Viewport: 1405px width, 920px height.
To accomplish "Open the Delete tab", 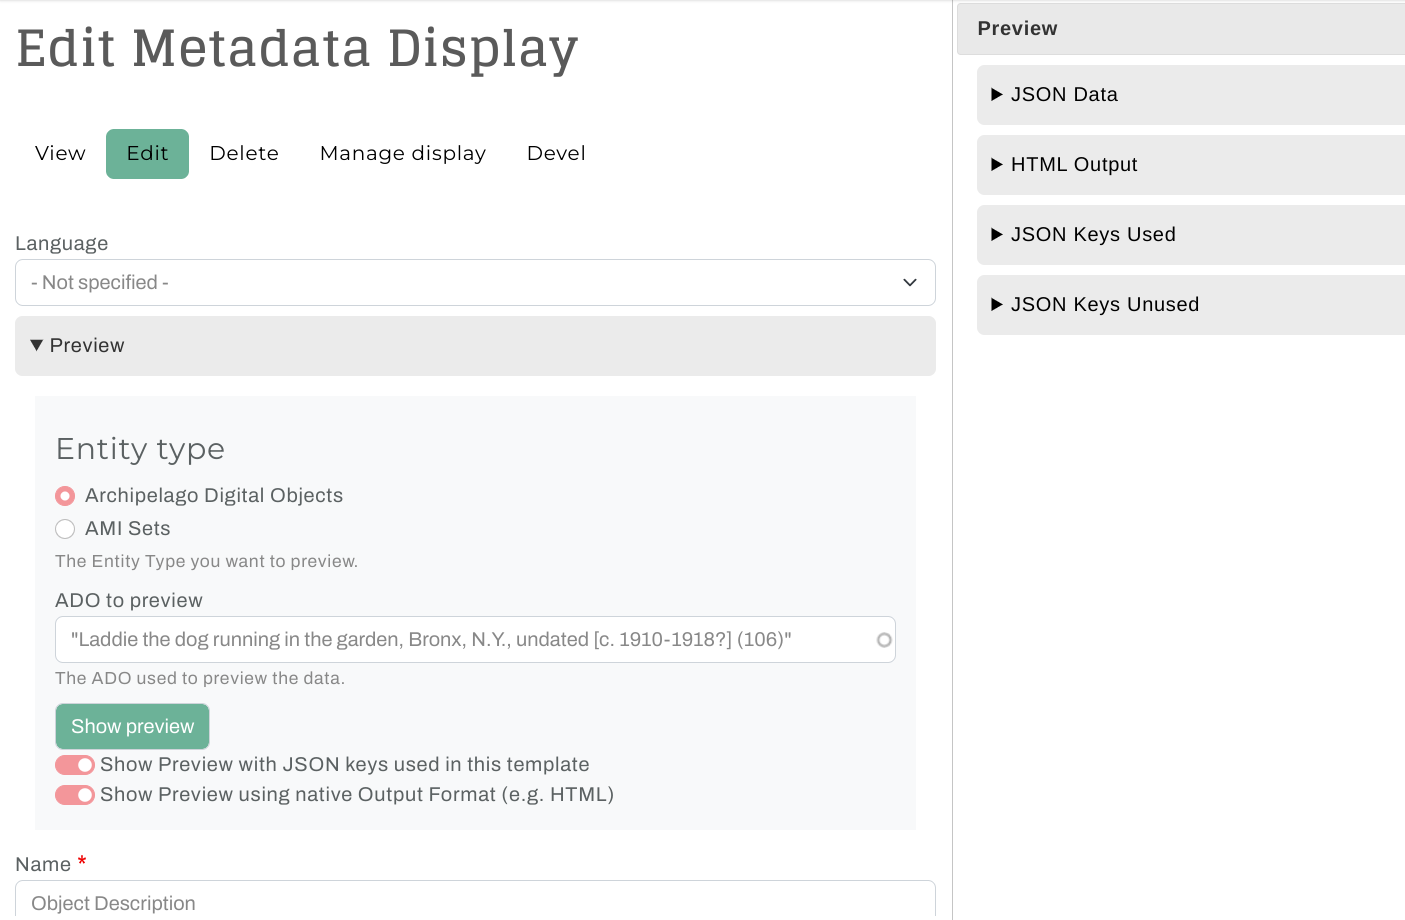I will (x=244, y=154).
